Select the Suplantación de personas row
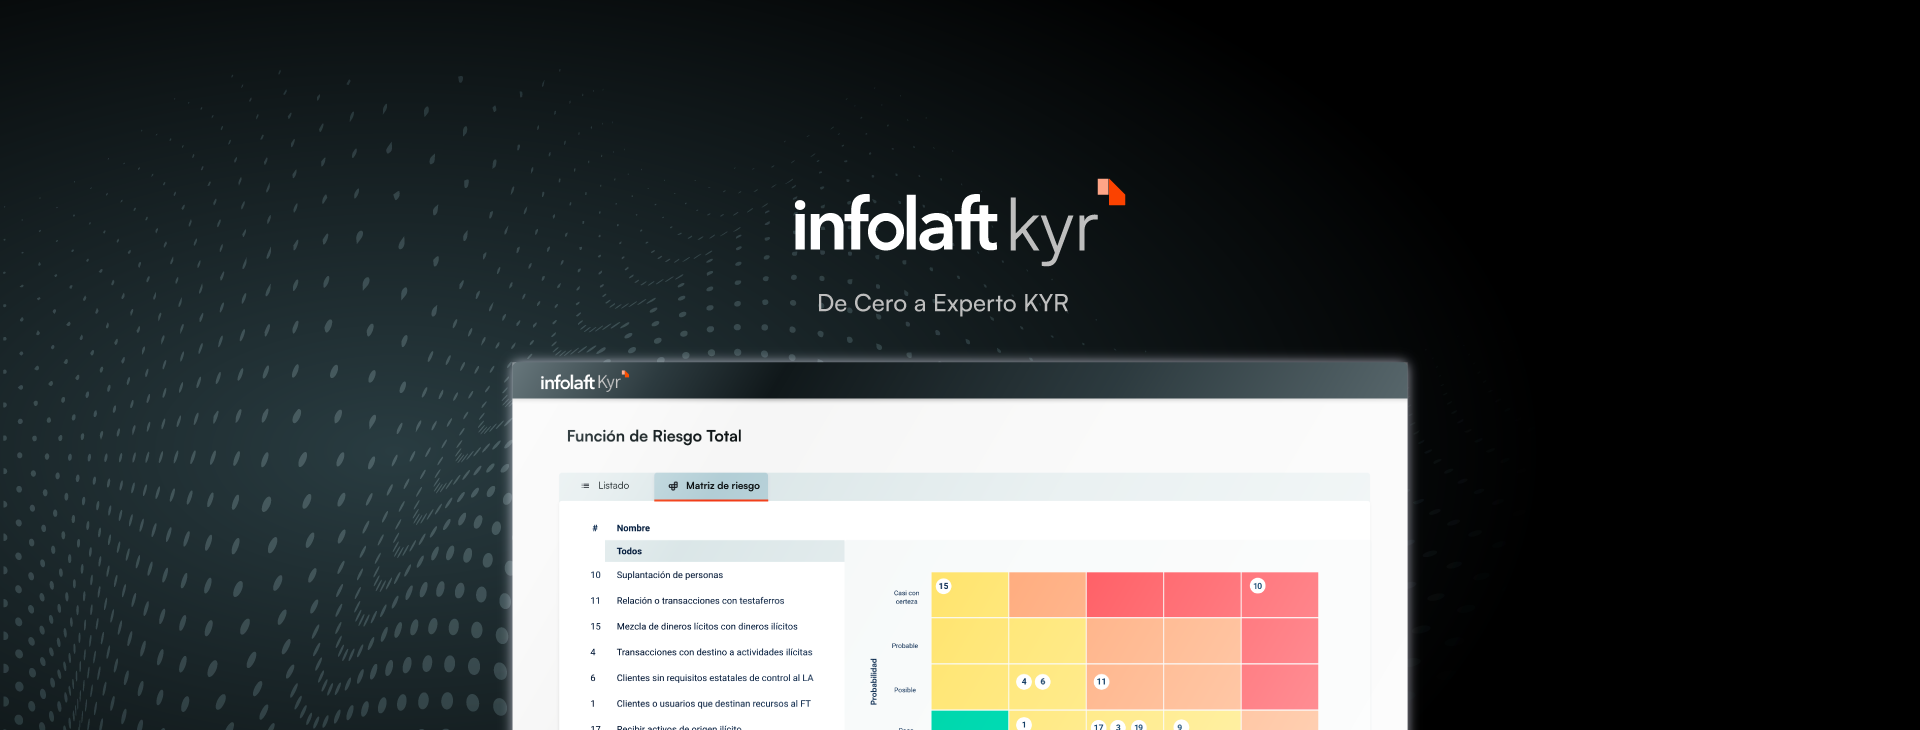 coord(669,575)
